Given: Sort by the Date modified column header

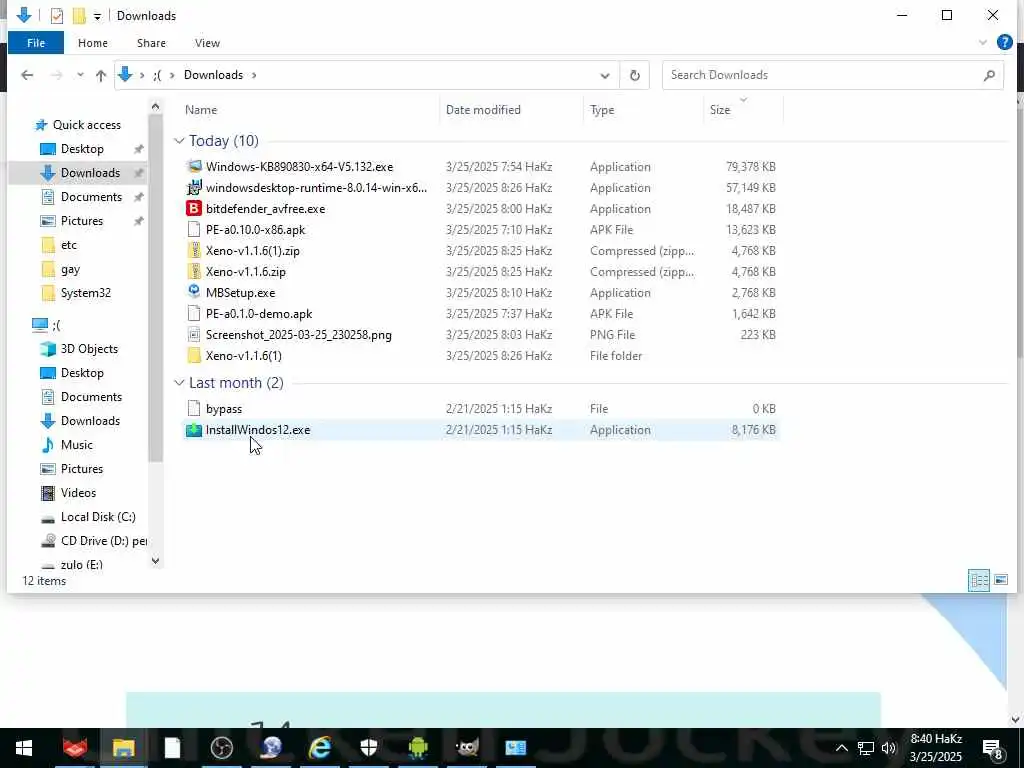Looking at the screenshot, I should click(483, 110).
